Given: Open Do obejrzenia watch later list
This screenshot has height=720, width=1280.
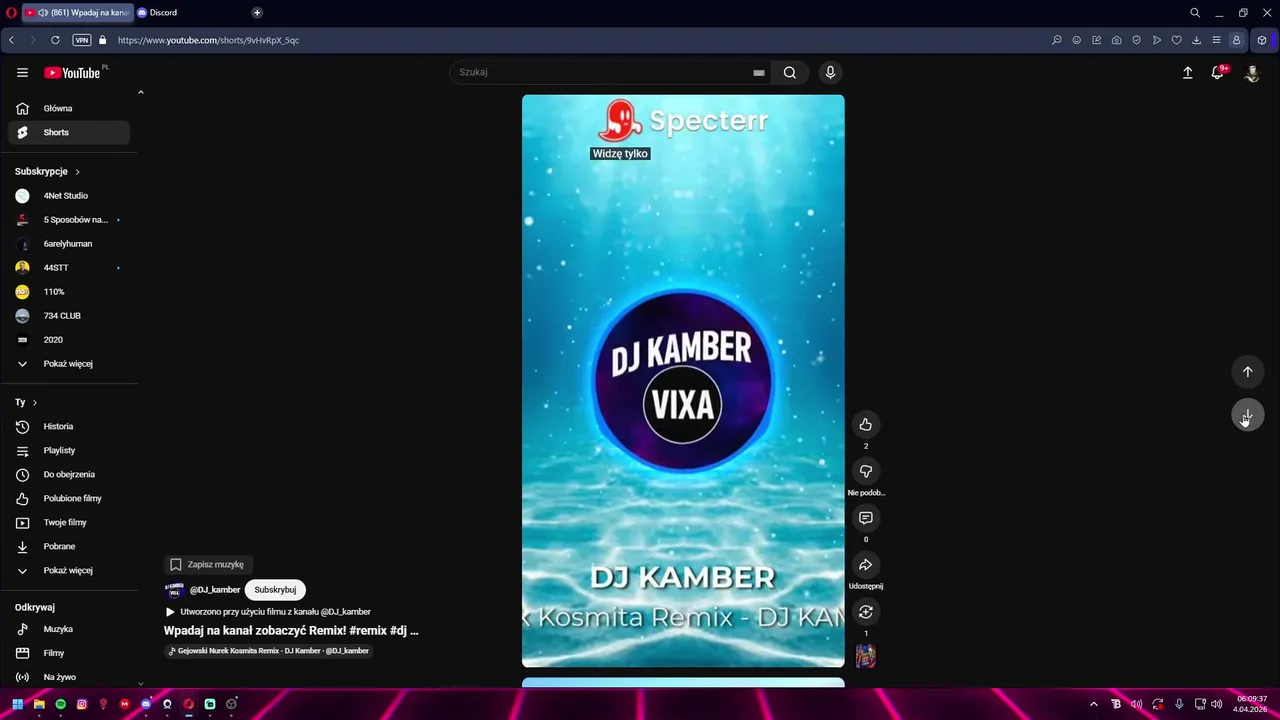Looking at the screenshot, I should click(x=69, y=474).
